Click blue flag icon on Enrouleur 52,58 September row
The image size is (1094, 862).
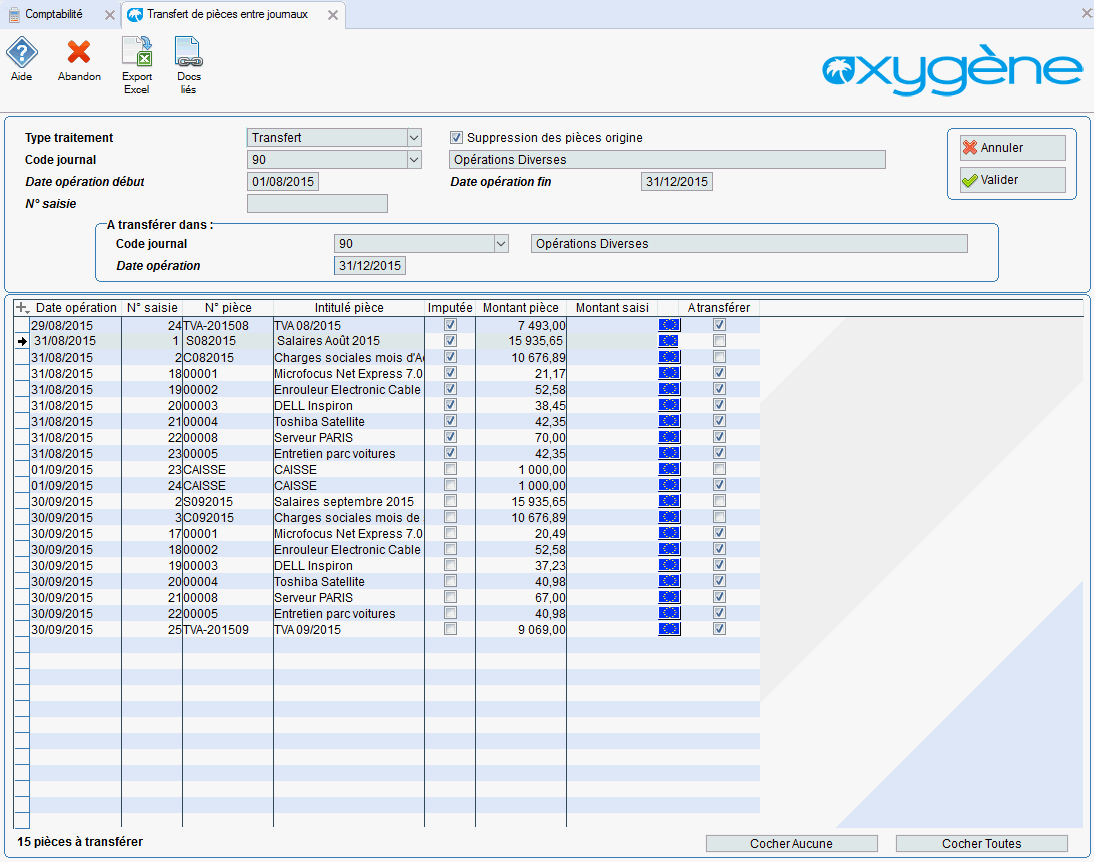pos(669,549)
